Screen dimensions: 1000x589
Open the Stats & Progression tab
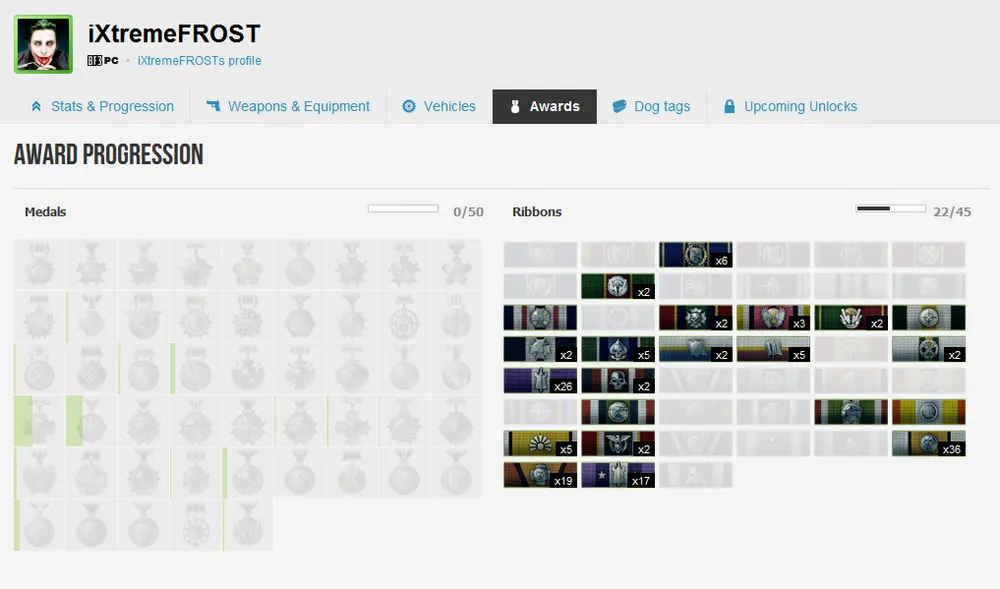103,106
